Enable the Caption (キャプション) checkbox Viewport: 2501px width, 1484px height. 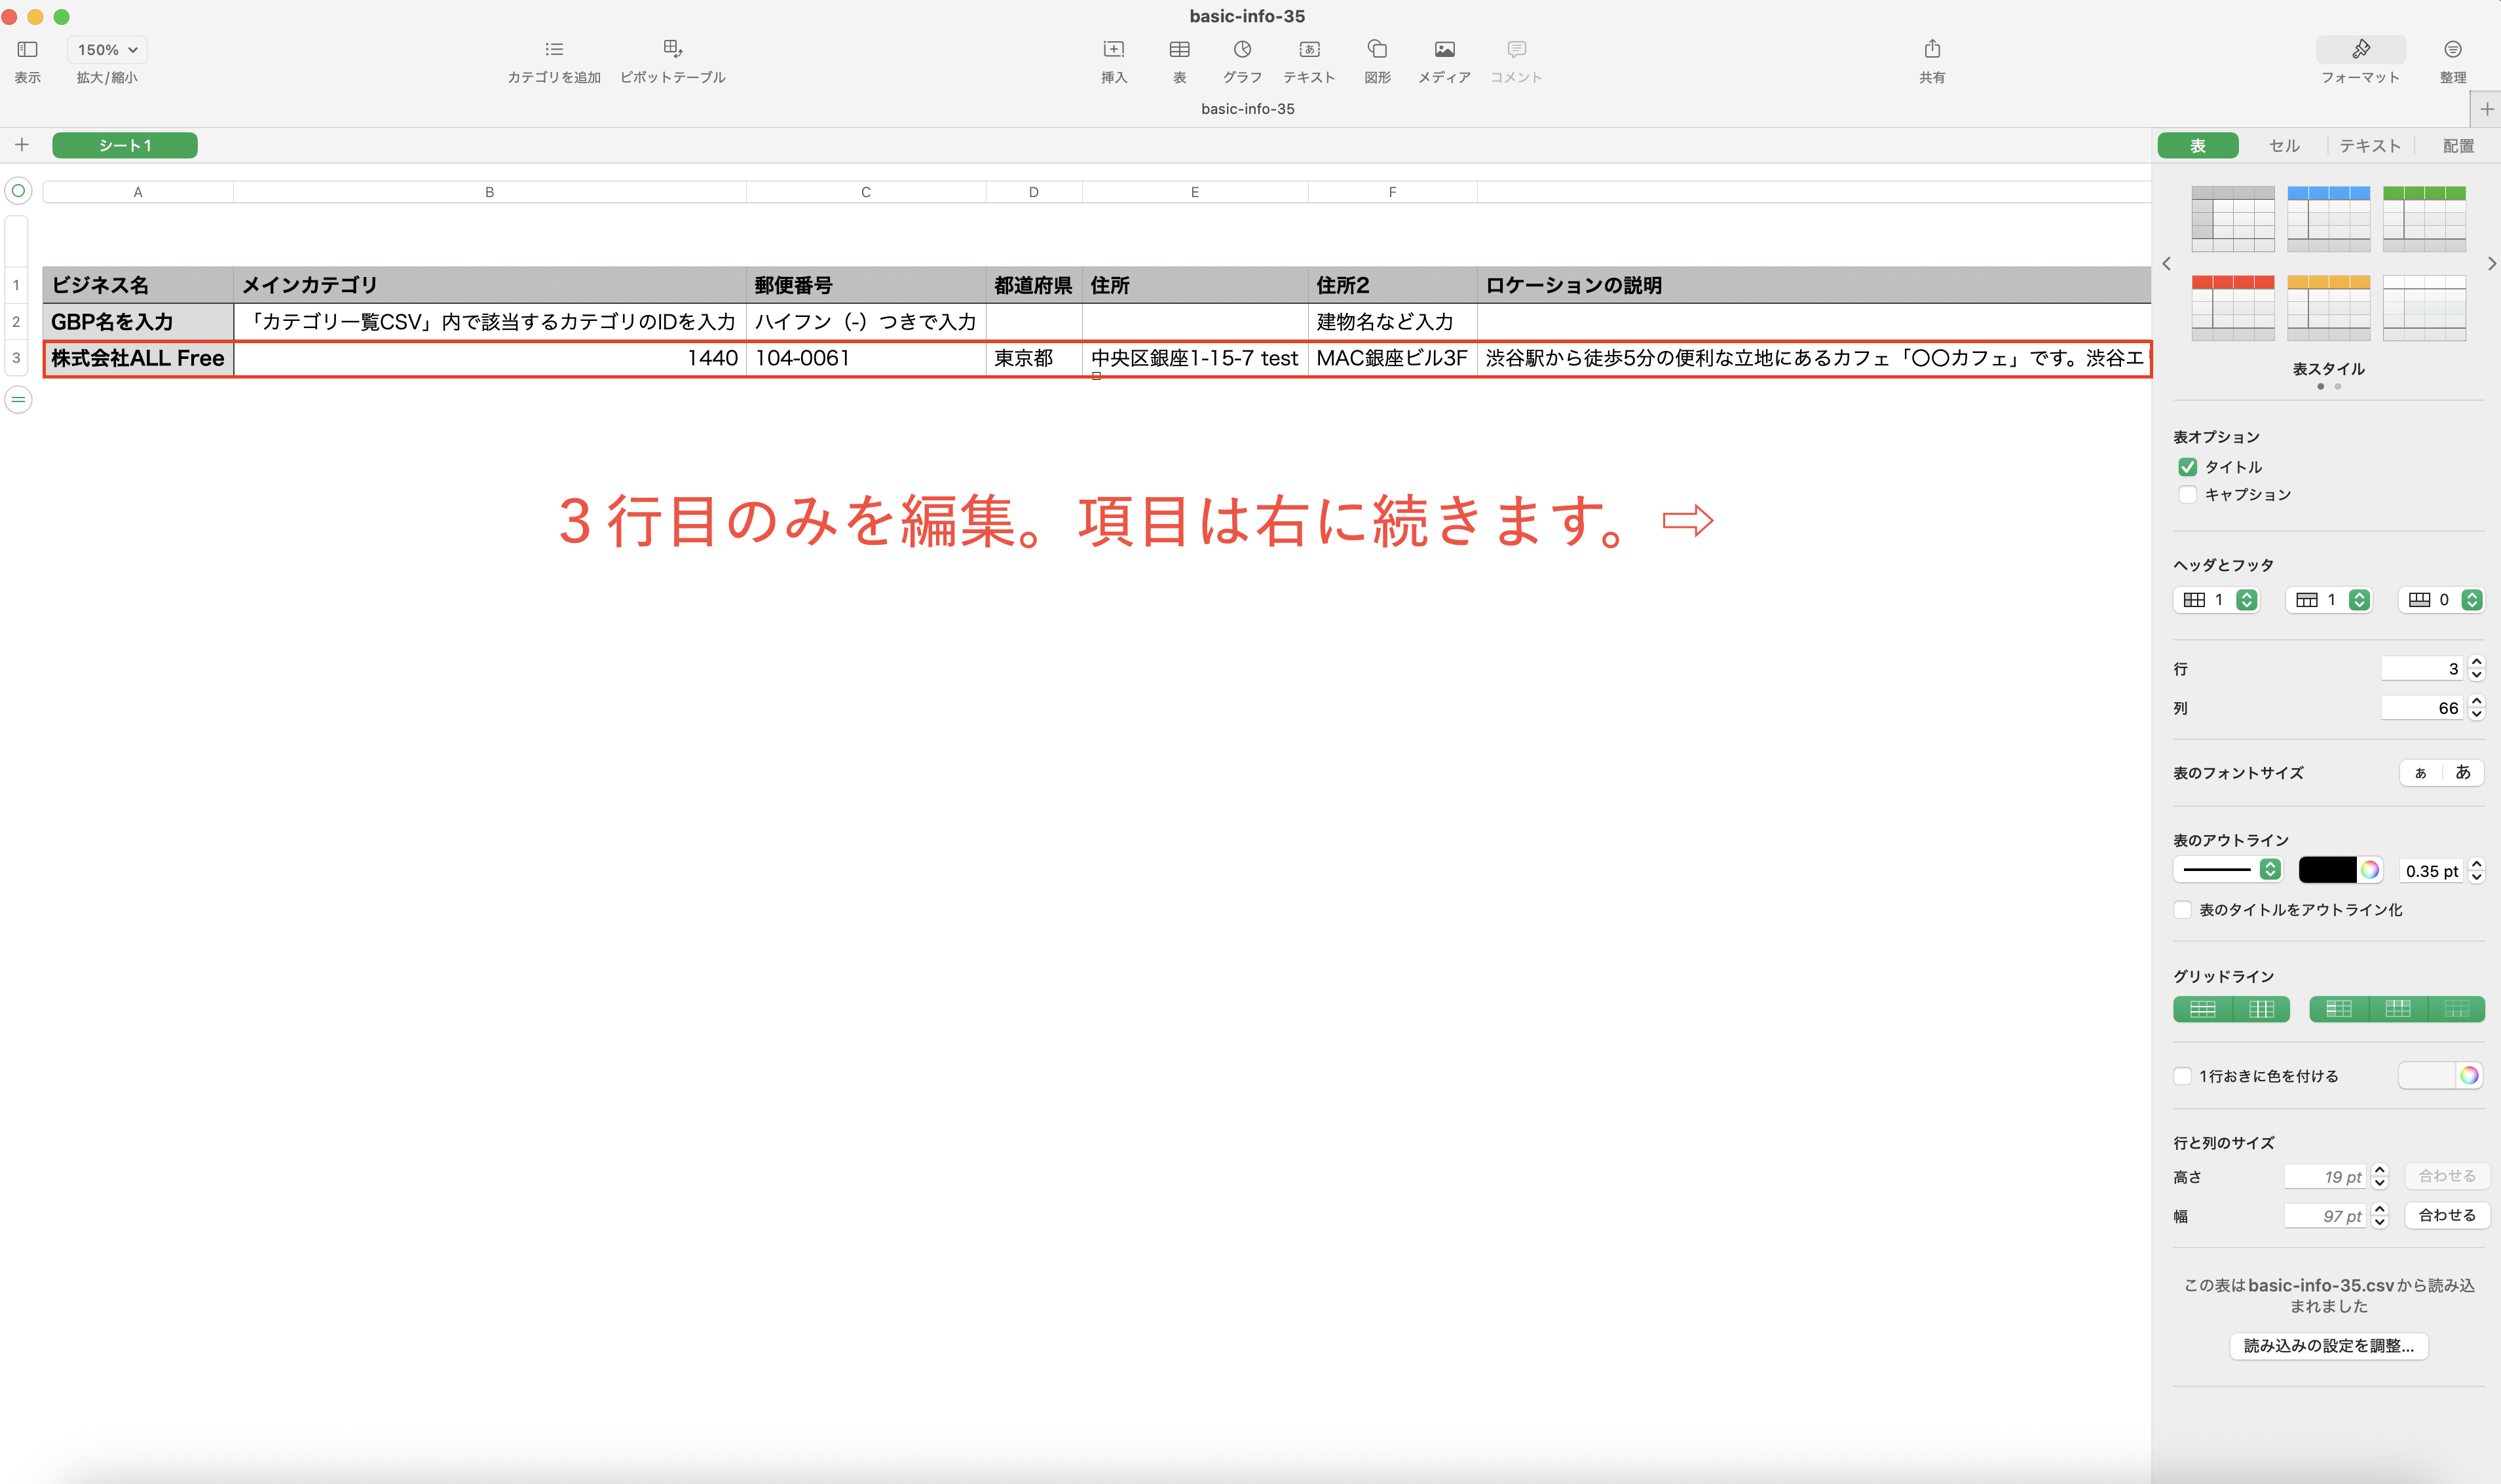coord(2187,495)
